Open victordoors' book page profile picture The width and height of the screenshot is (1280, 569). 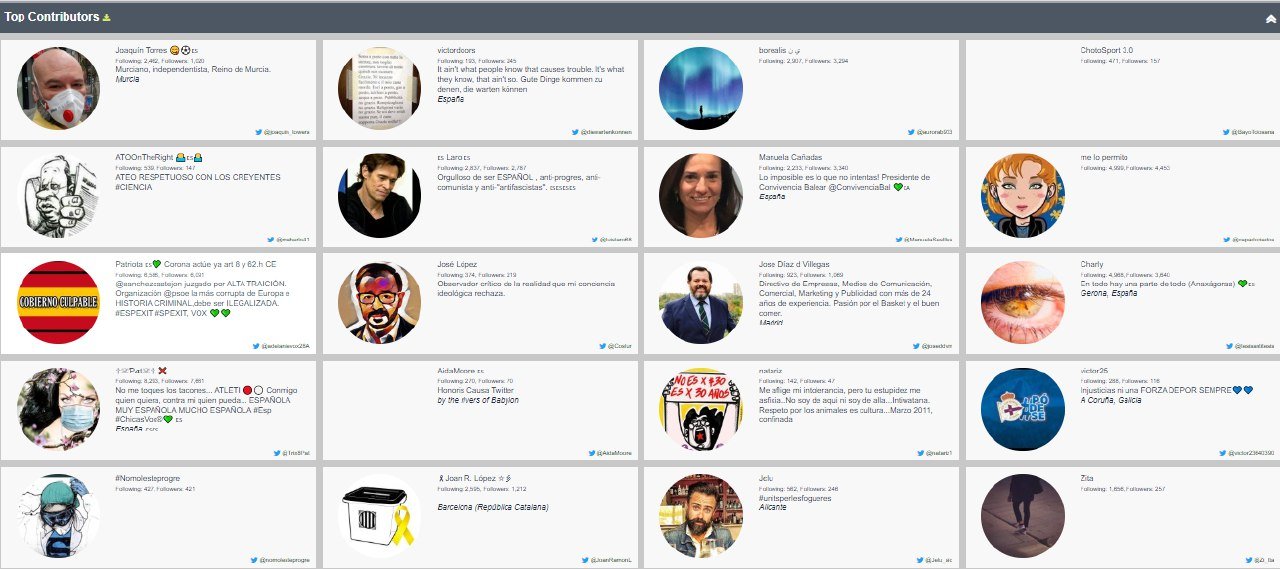pyautogui.click(x=380, y=88)
